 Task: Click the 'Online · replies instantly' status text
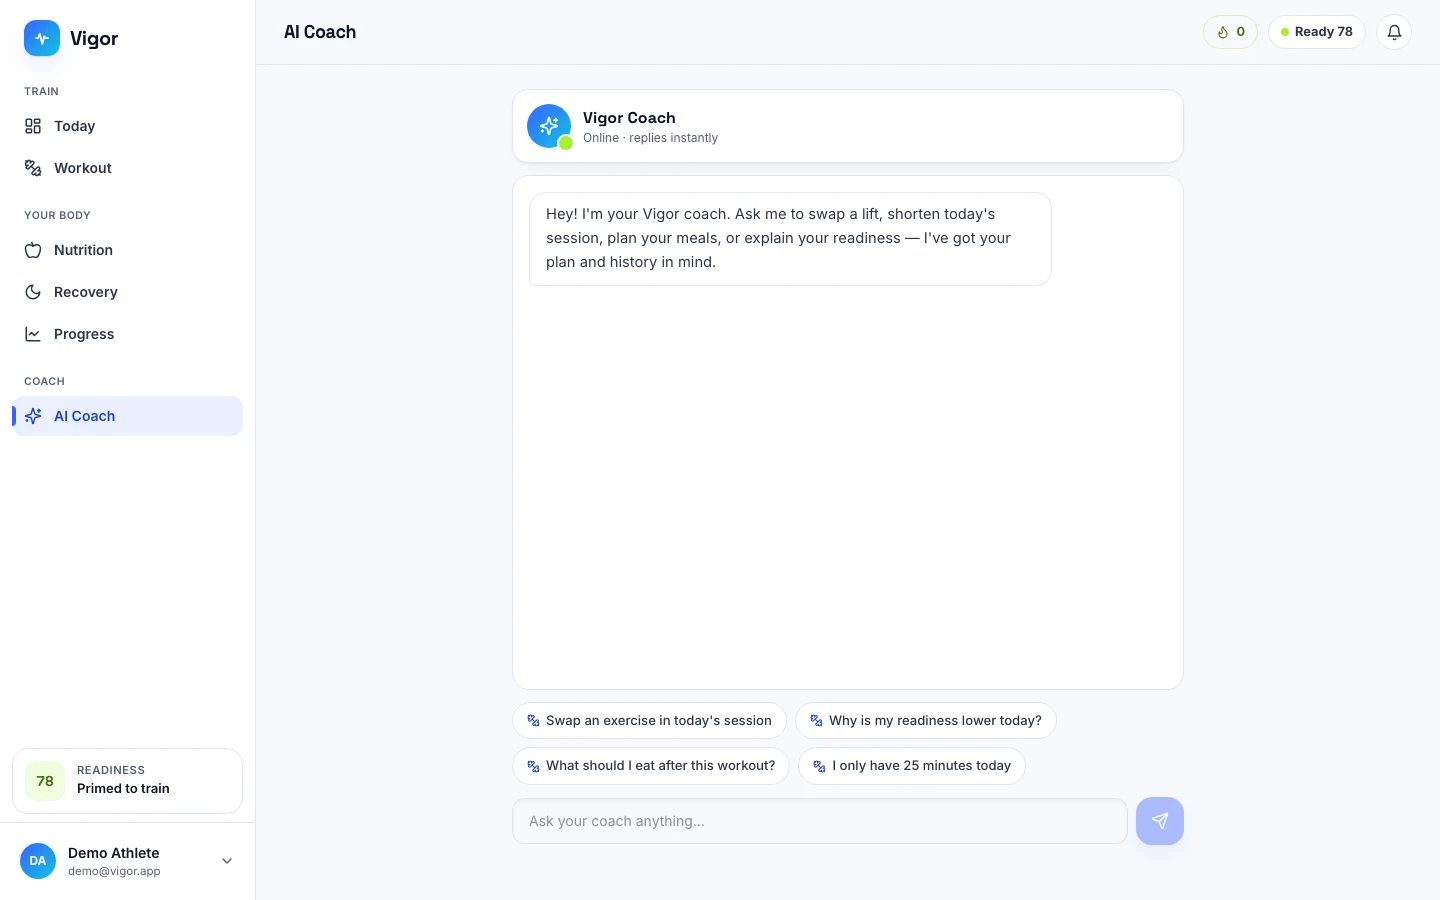pos(650,138)
